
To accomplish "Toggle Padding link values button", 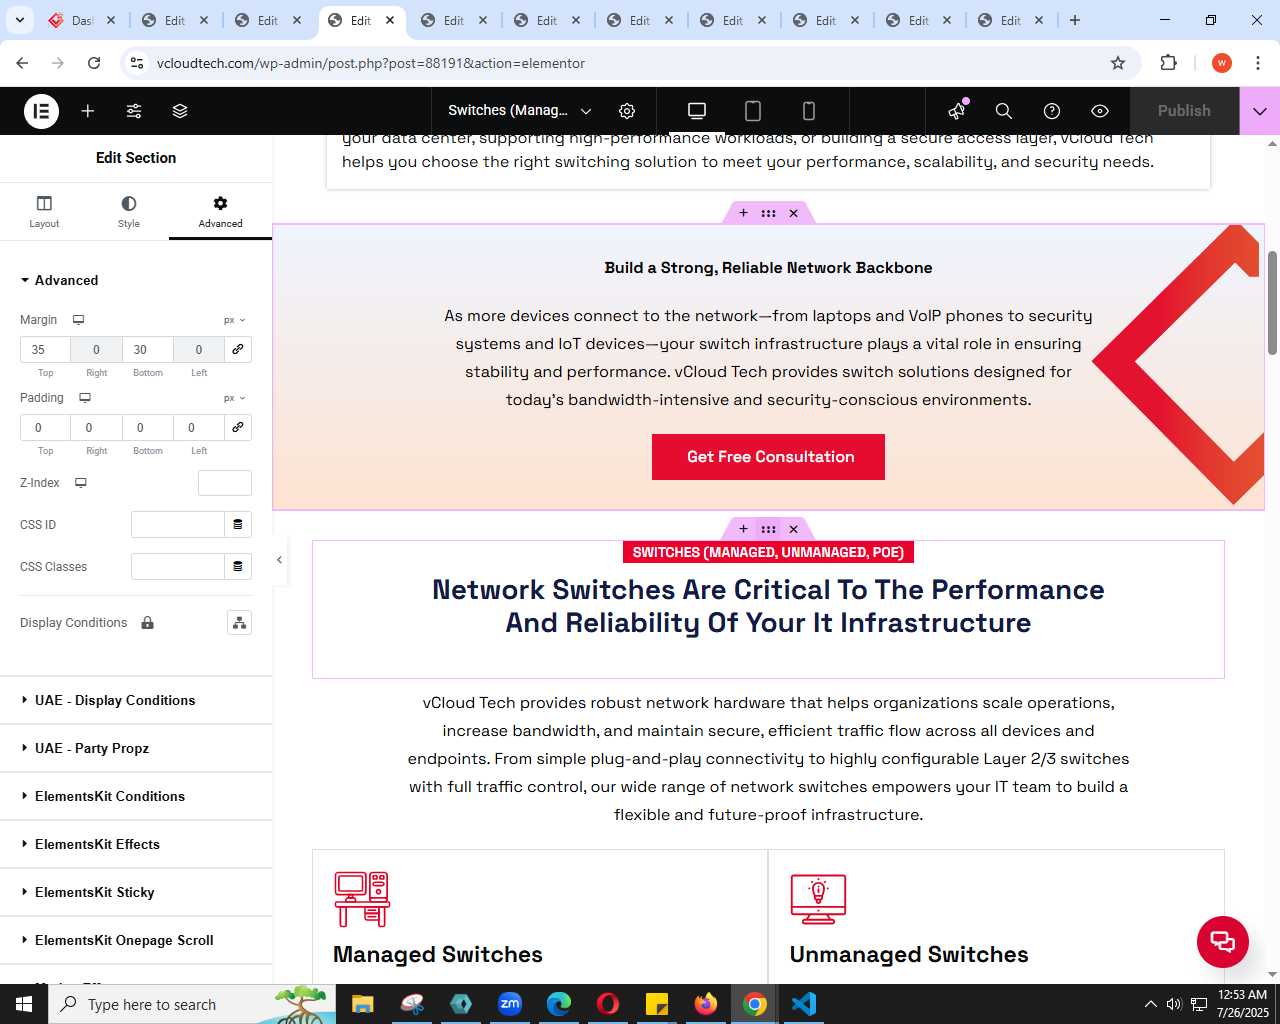I will tap(238, 427).
